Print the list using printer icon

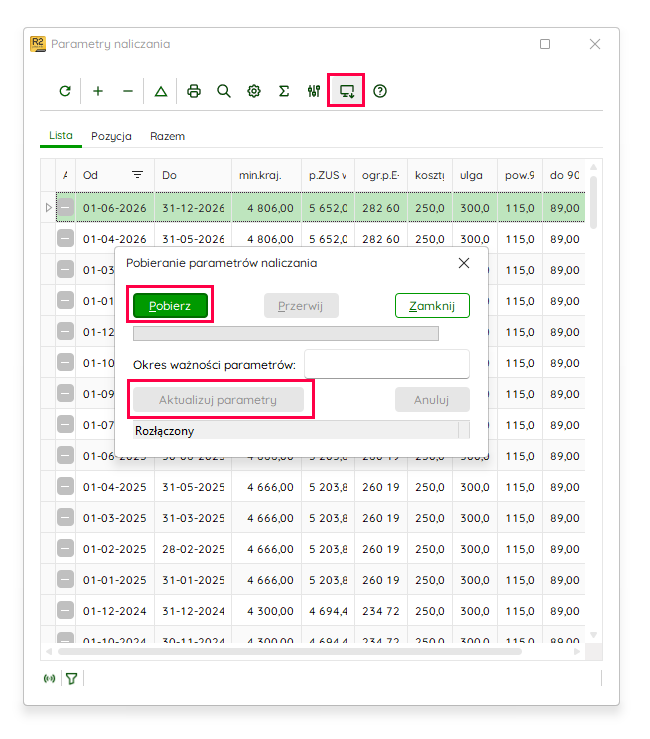pos(194,91)
